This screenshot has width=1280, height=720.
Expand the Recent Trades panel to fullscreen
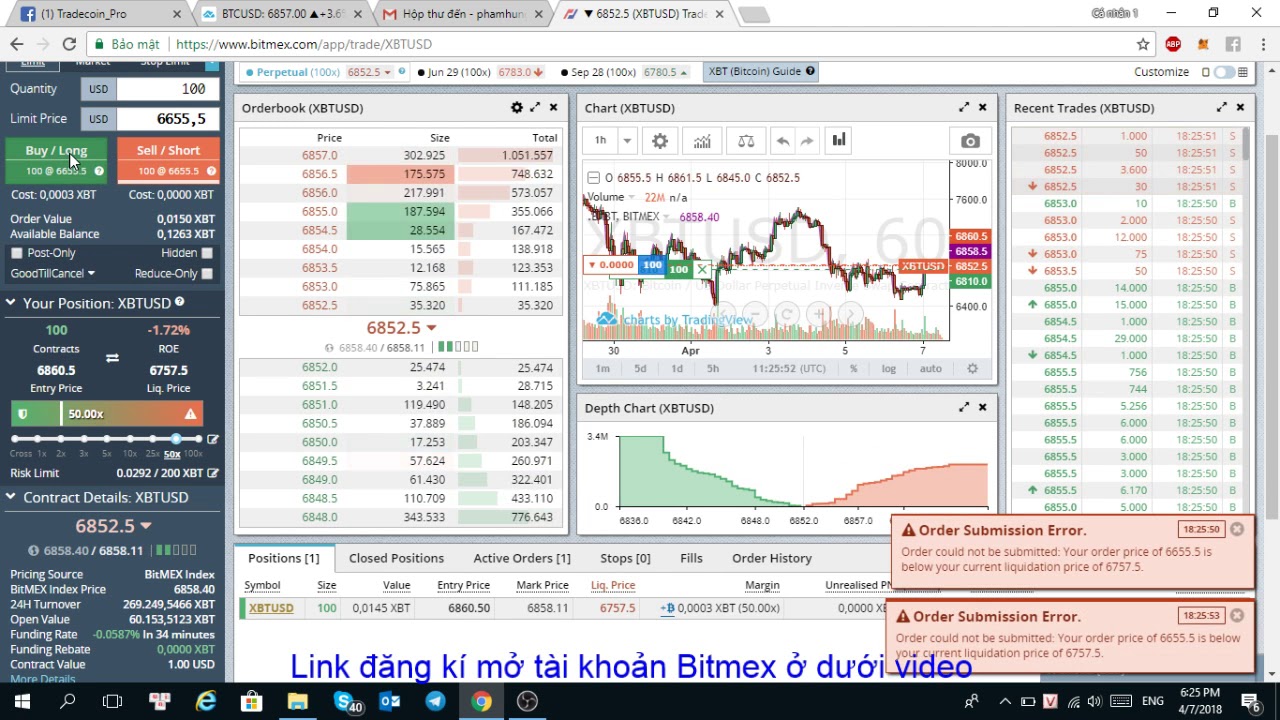(1222, 108)
